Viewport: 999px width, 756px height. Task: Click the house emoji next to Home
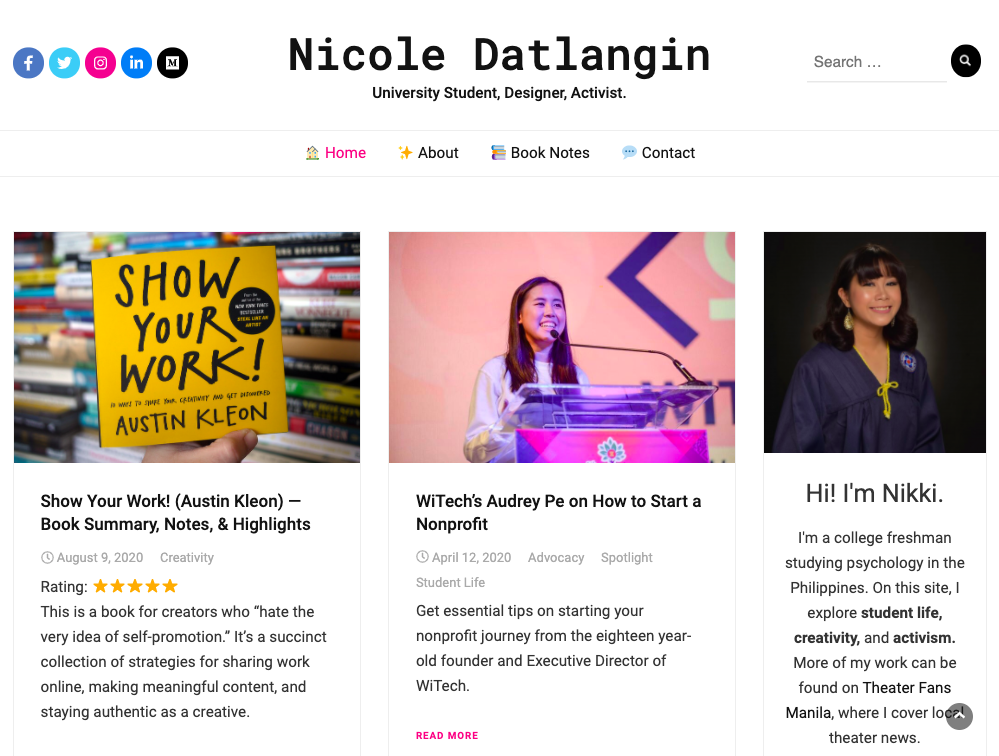click(312, 153)
